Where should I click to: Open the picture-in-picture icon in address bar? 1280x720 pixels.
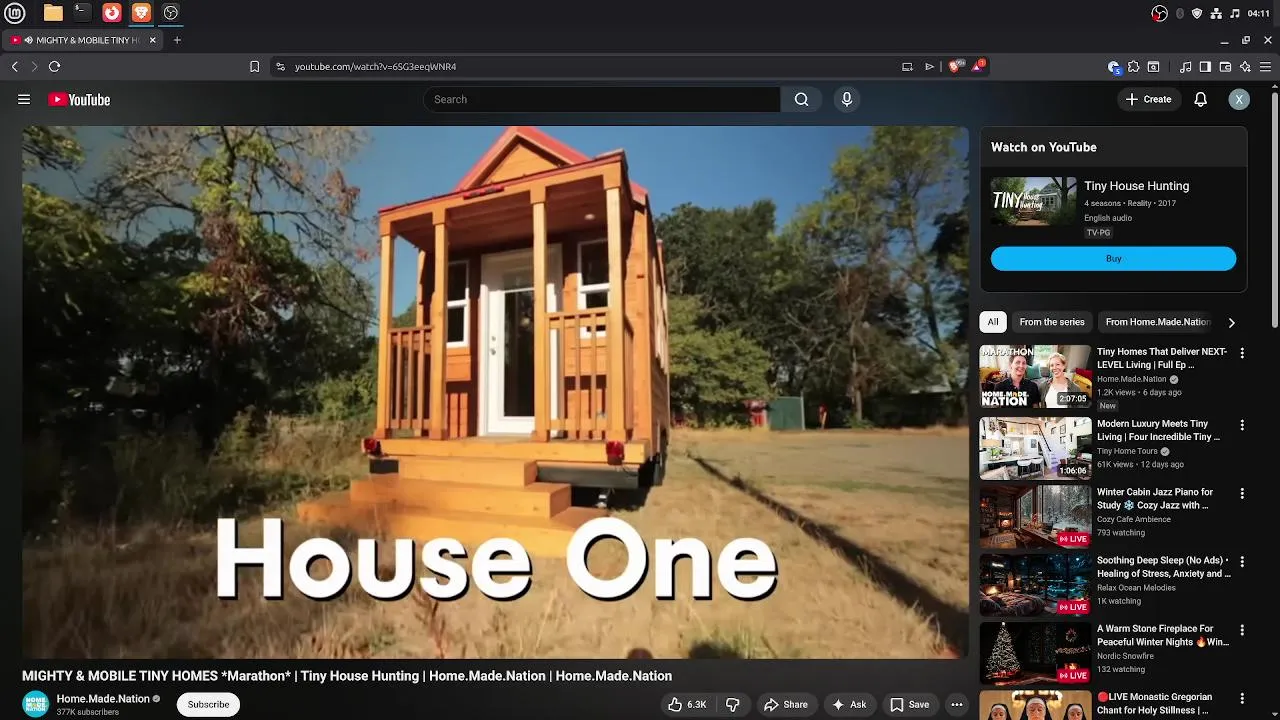tap(907, 67)
